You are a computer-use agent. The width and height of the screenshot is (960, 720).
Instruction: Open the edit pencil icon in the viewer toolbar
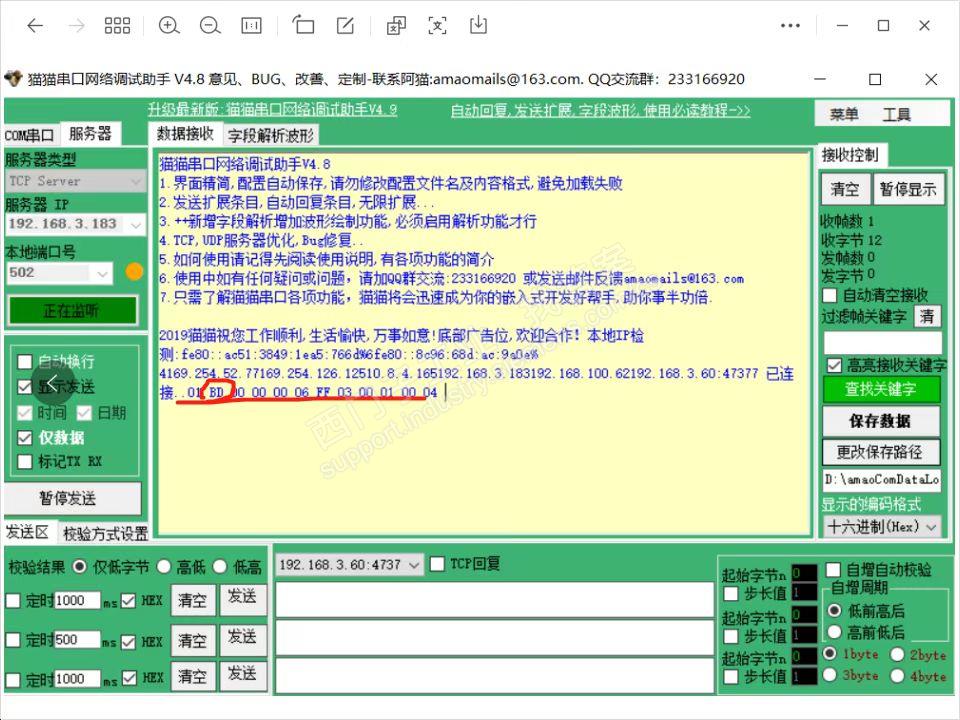point(345,26)
